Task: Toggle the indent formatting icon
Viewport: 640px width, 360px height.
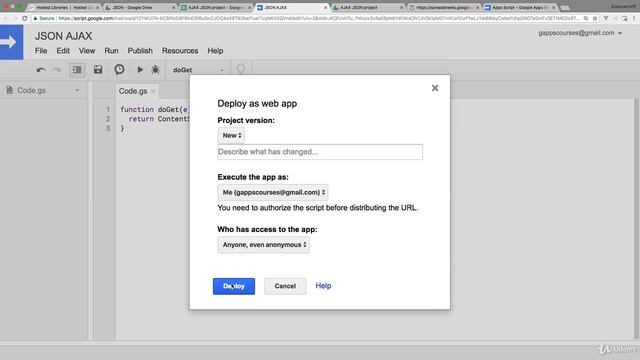Action: coord(77,70)
